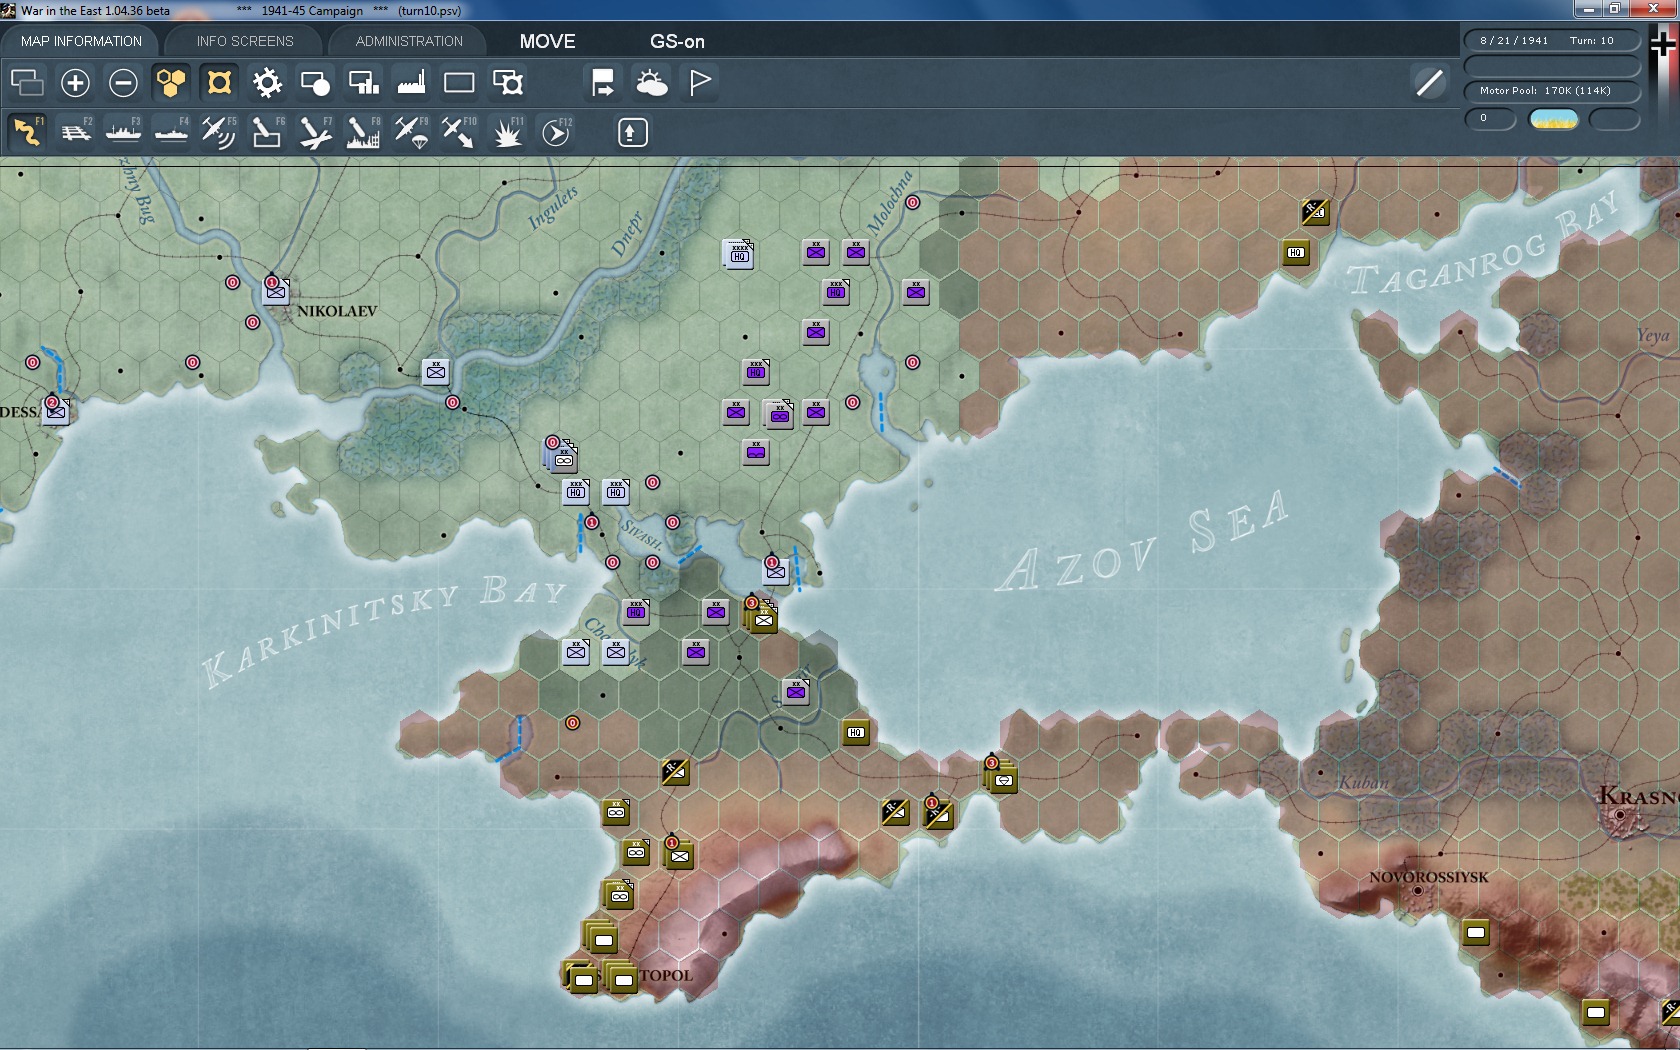Activate F3 naval transport mode
This screenshot has height=1050, width=1680.
pos(124,132)
